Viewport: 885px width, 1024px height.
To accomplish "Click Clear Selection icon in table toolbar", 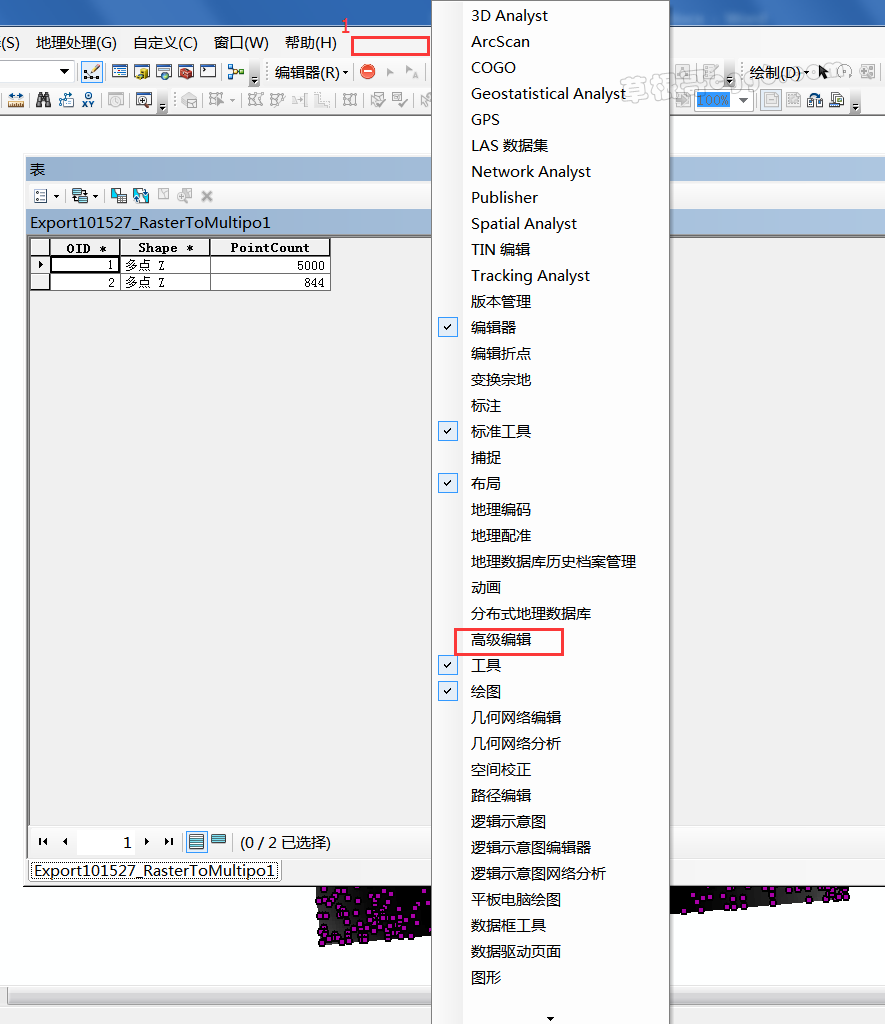I will [163, 195].
